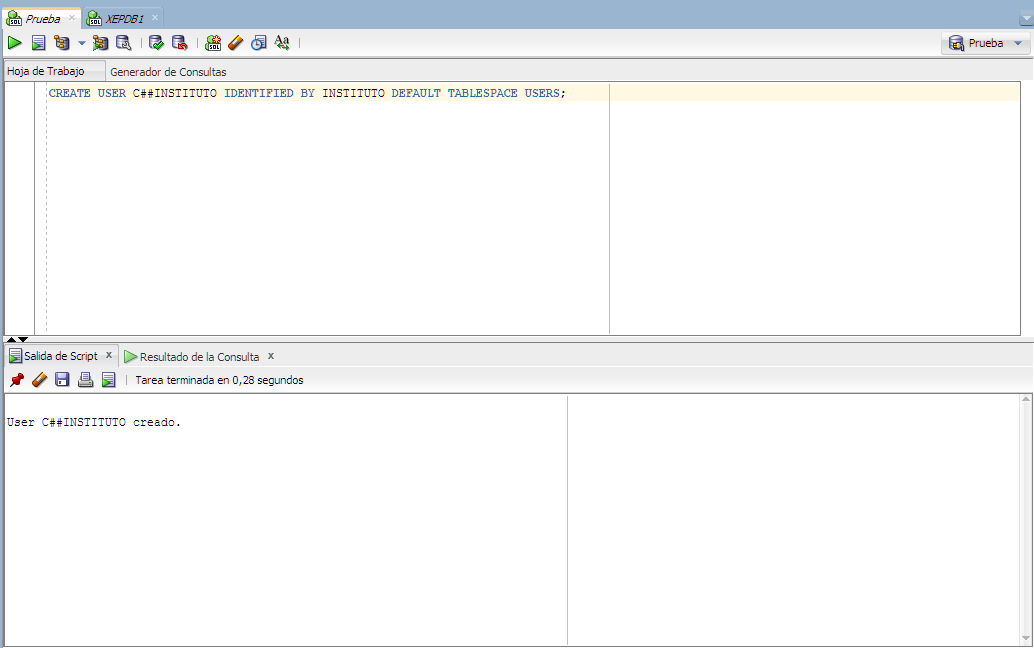Close the Salida de Script tab

109,356
